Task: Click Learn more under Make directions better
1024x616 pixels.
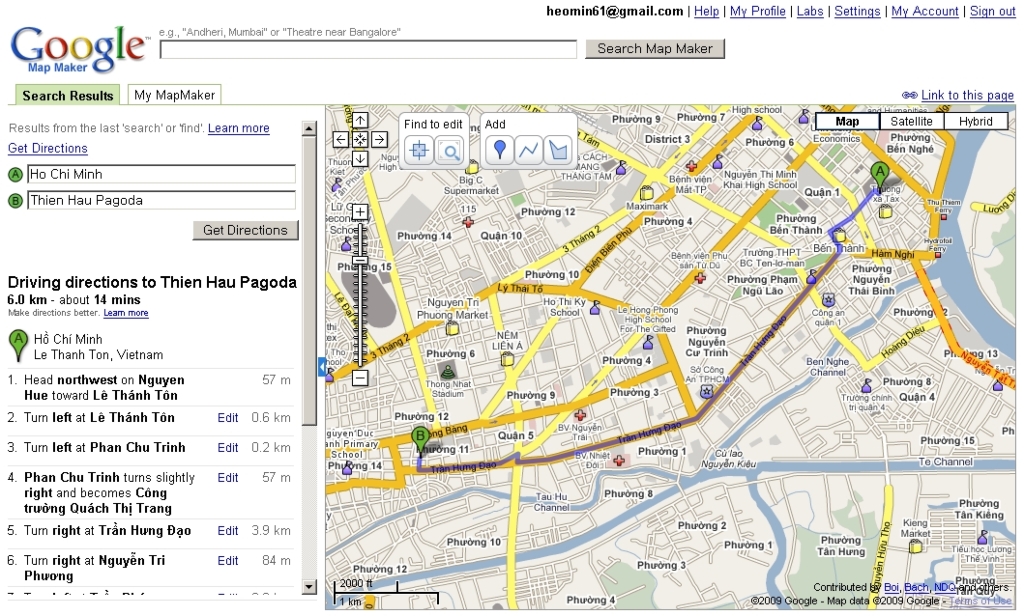Action: 125,313
